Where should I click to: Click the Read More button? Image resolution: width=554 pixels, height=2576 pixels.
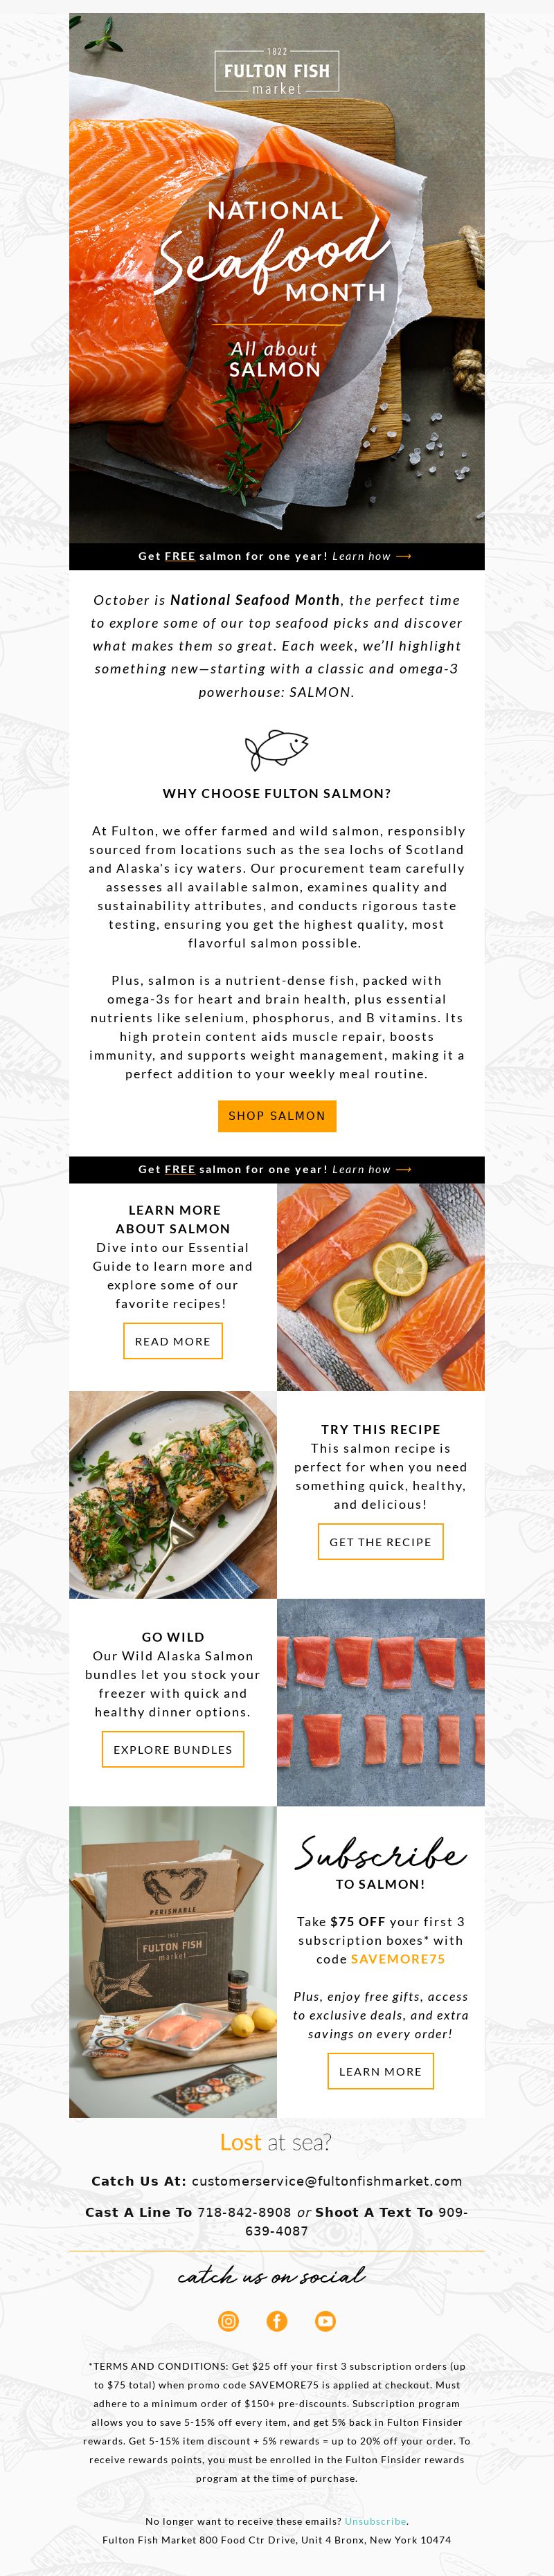point(173,1341)
